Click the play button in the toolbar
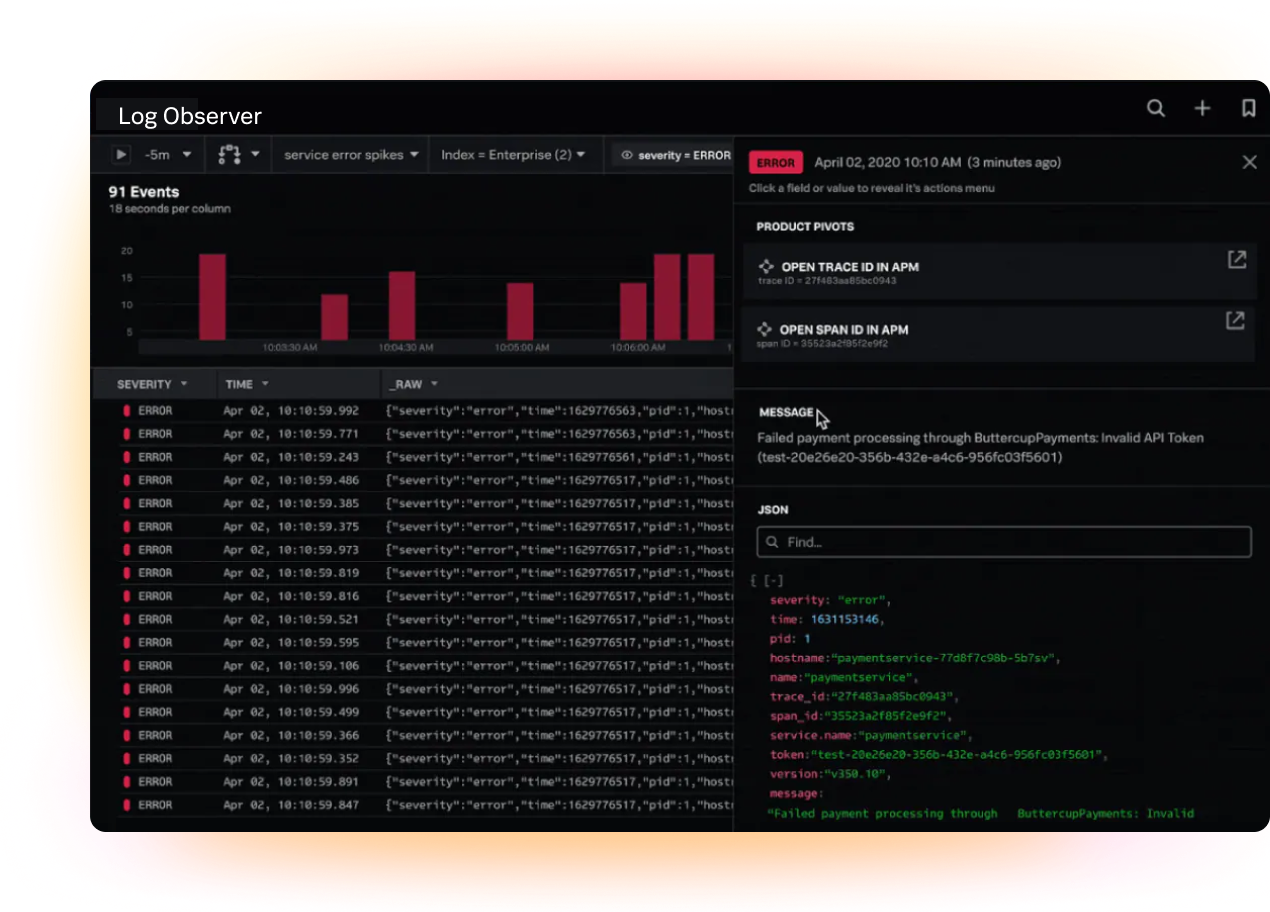Screen dimensions: 1270x912 tap(121, 155)
